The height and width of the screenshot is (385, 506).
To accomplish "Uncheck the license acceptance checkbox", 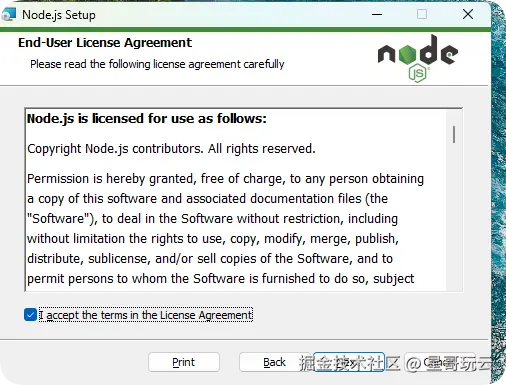I will click(30, 315).
